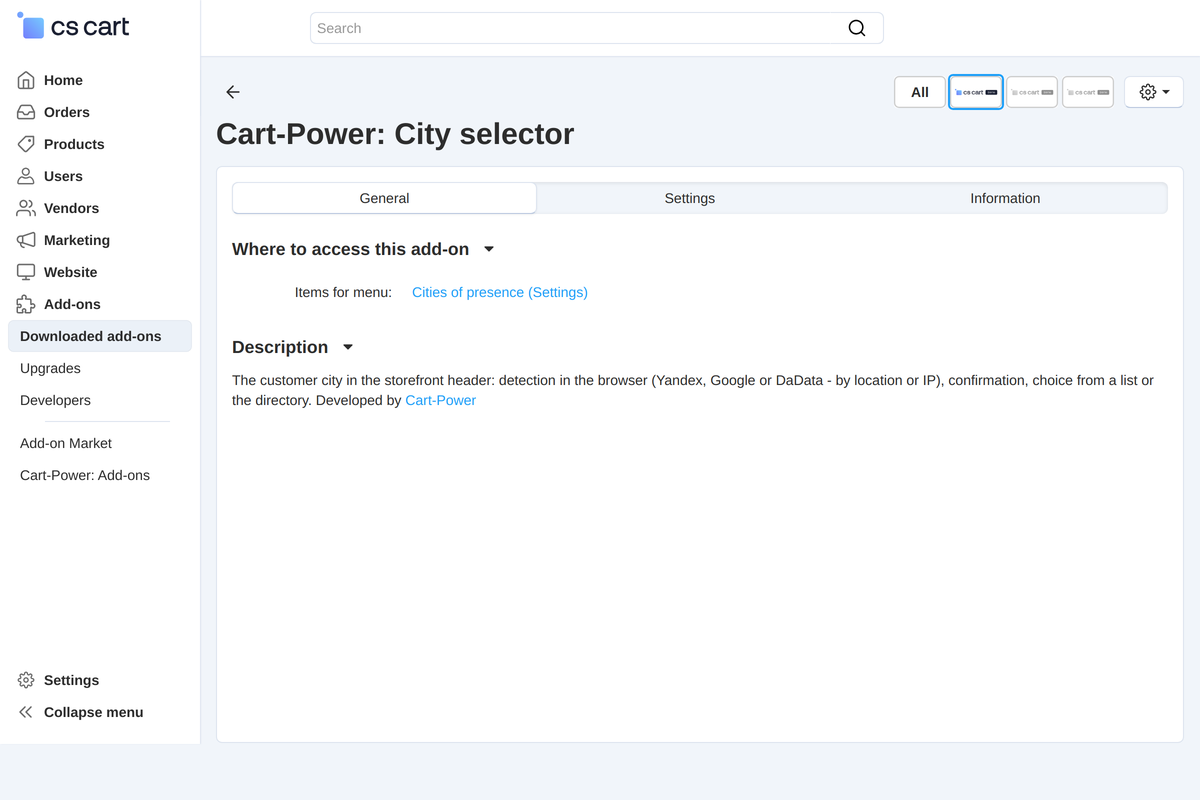Click the Home house icon
The image size is (1200, 800).
pyautogui.click(x=26, y=80)
